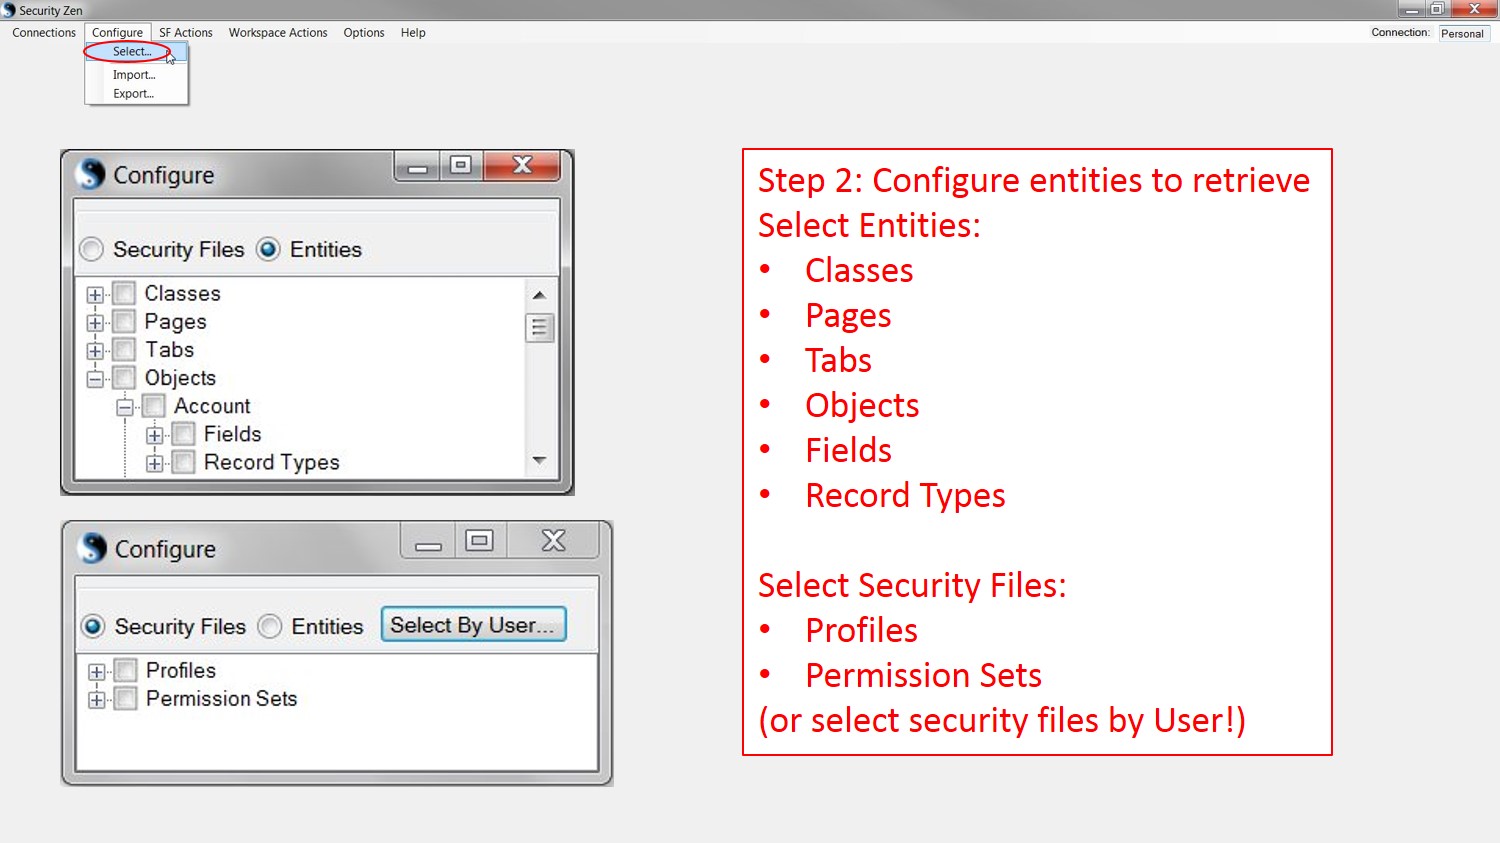1500x843 pixels.
Task: Check the Permission Sets checkbox
Action: 124,699
